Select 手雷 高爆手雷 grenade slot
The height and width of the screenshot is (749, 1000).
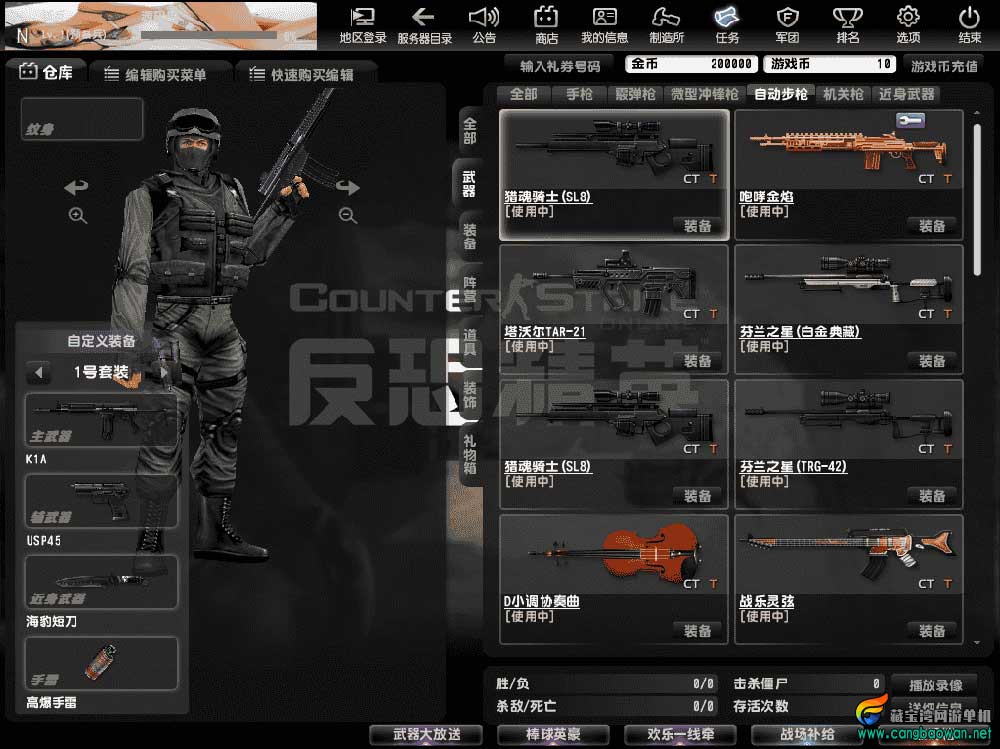(x=101, y=664)
